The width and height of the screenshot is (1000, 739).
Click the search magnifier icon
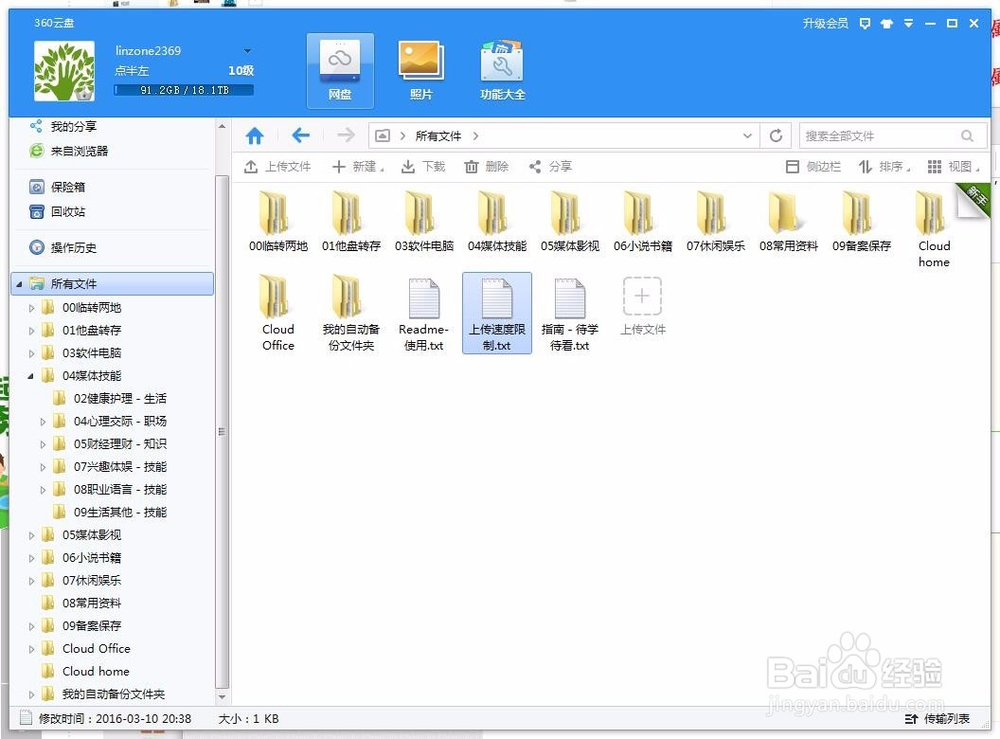pyautogui.click(x=967, y=136)
